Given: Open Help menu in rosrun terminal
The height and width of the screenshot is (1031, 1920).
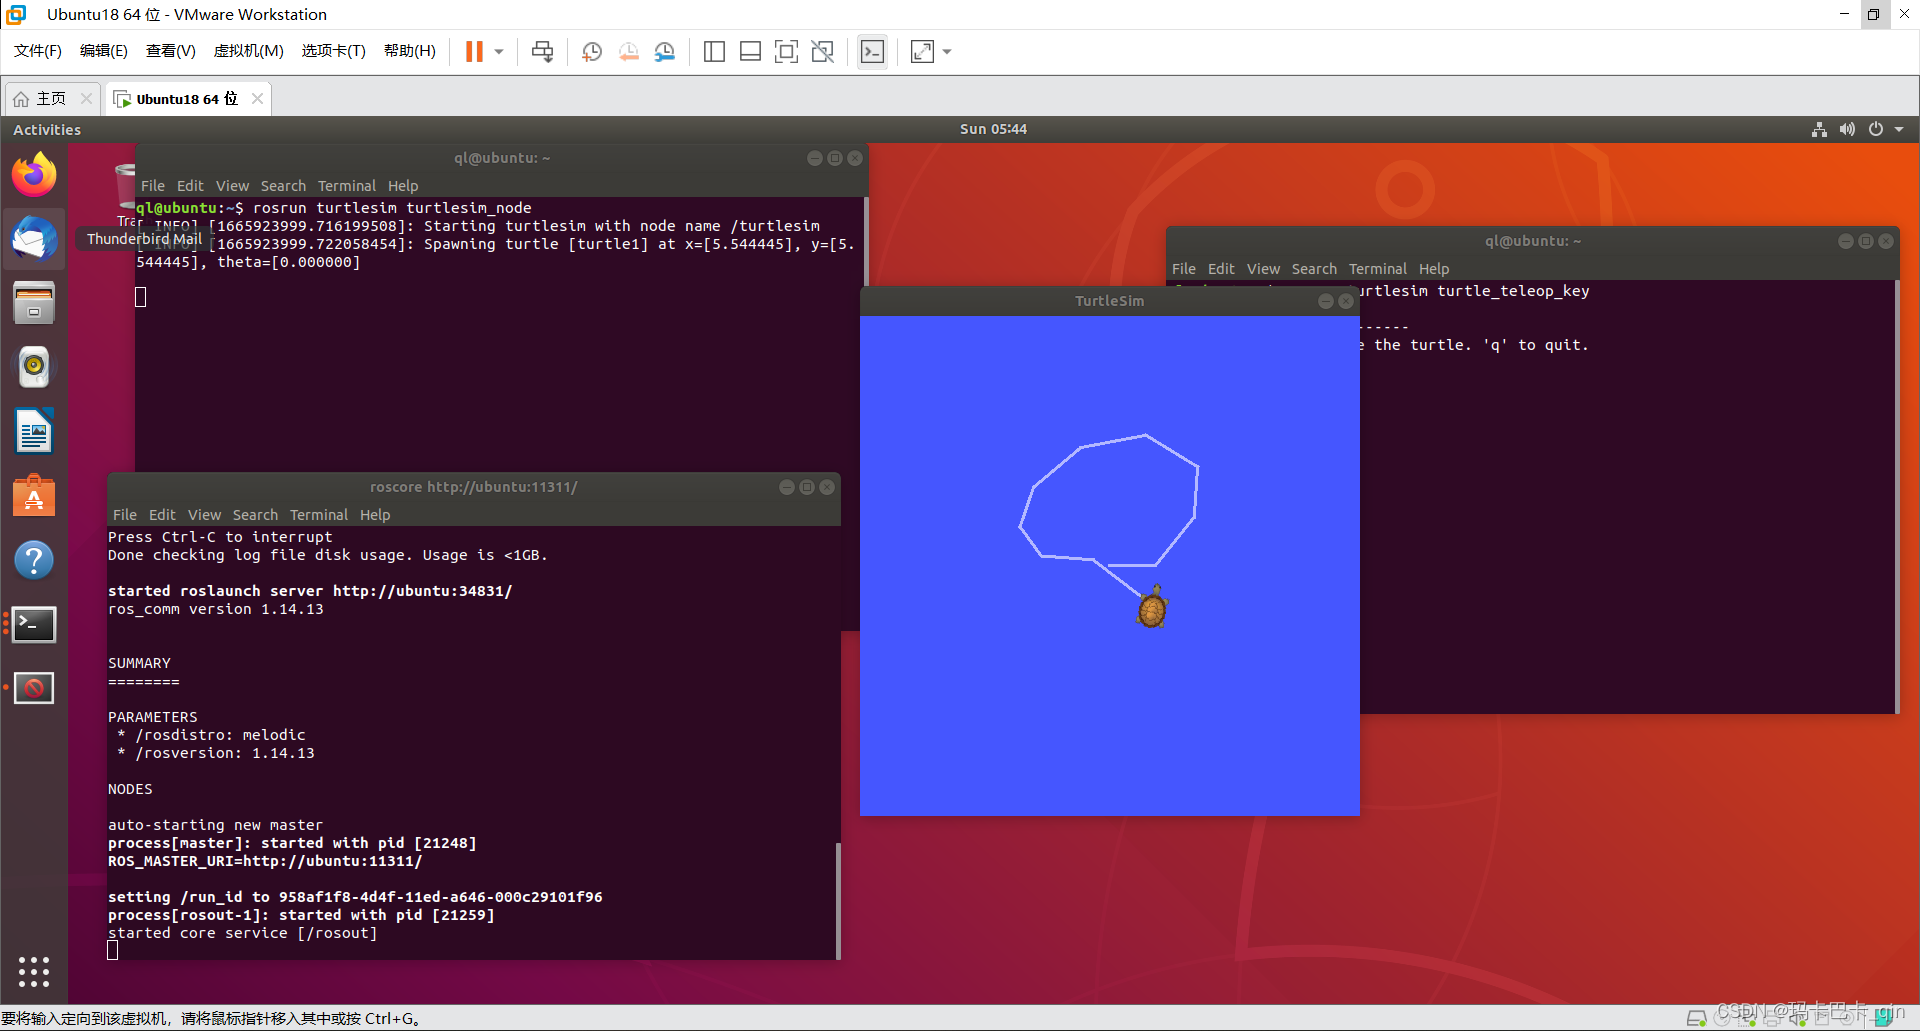Looking at the screenshot, I should point(403,186).
